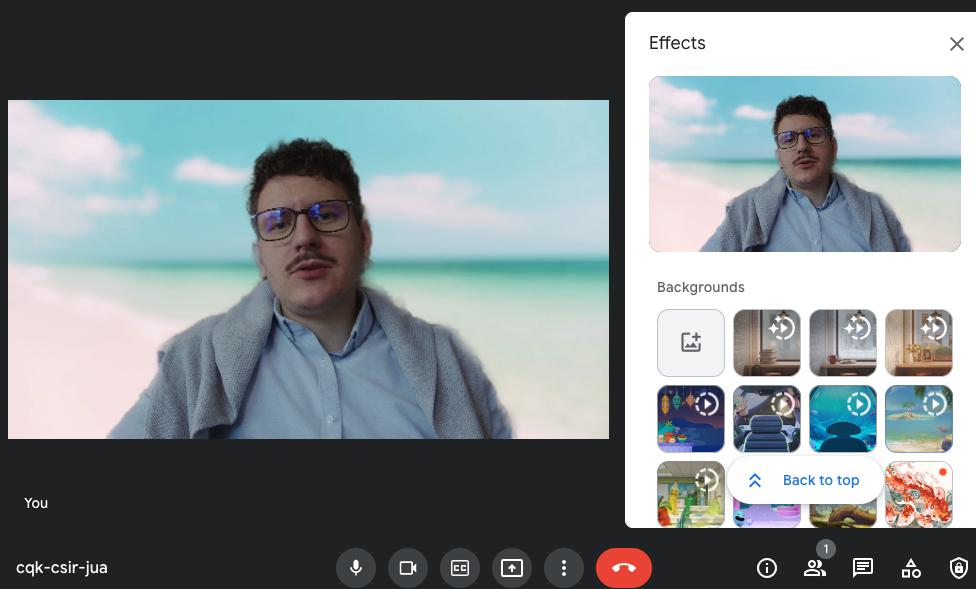Select the lantern night background
This screenshot has height=589, width=976.
click(691, 419)
